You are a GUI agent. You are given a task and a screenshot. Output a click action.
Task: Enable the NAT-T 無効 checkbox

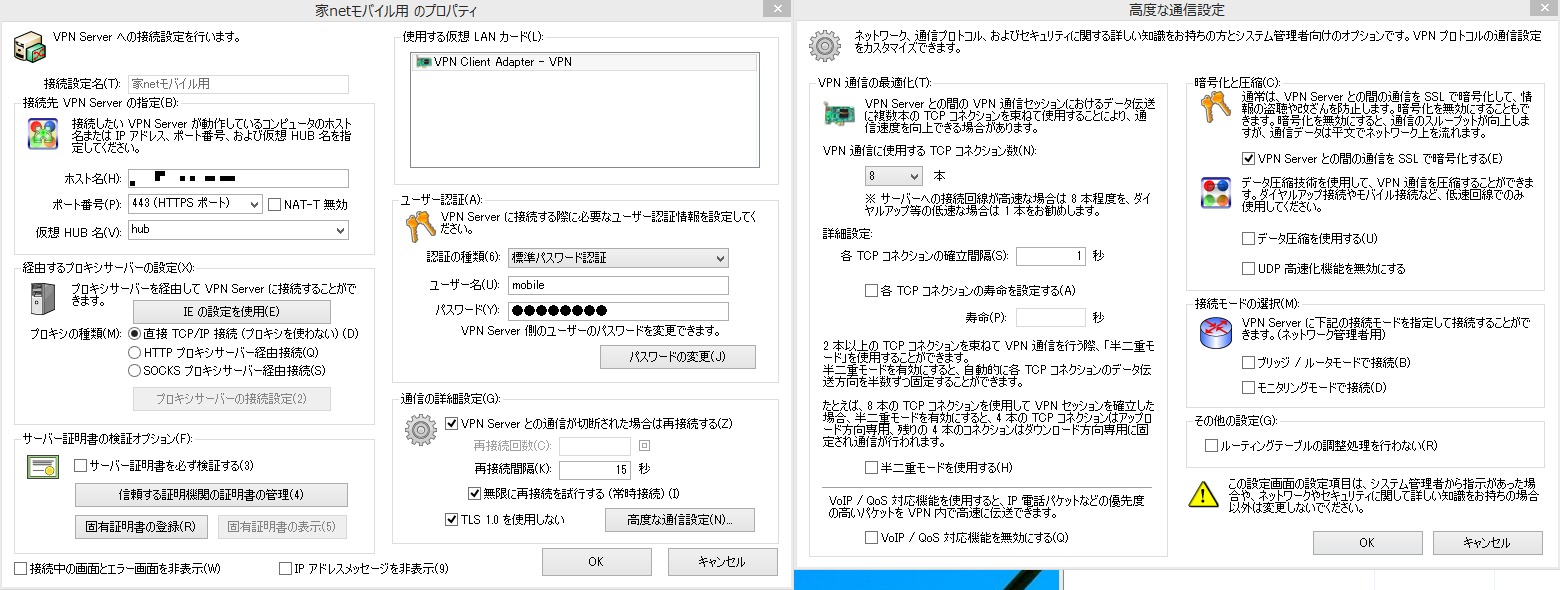click(x=276, y=204)
